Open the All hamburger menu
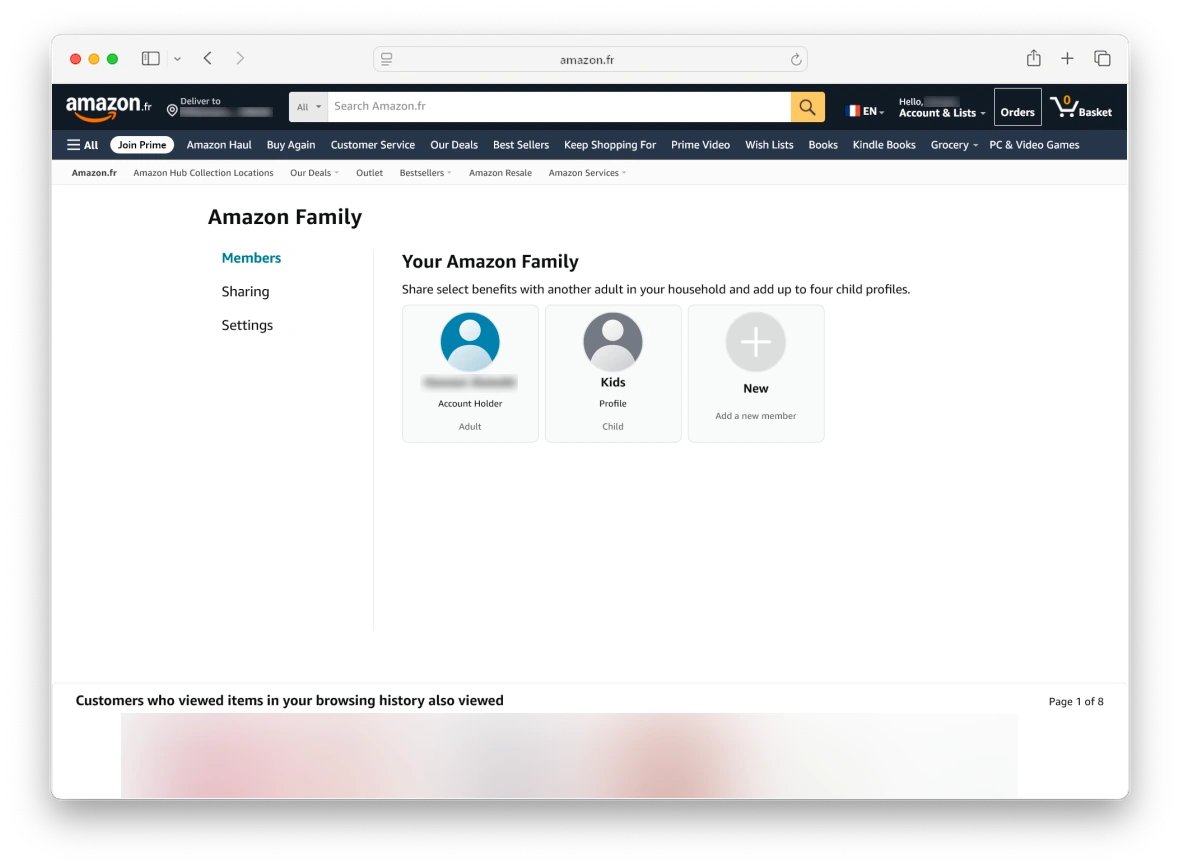 click(83, 144)
